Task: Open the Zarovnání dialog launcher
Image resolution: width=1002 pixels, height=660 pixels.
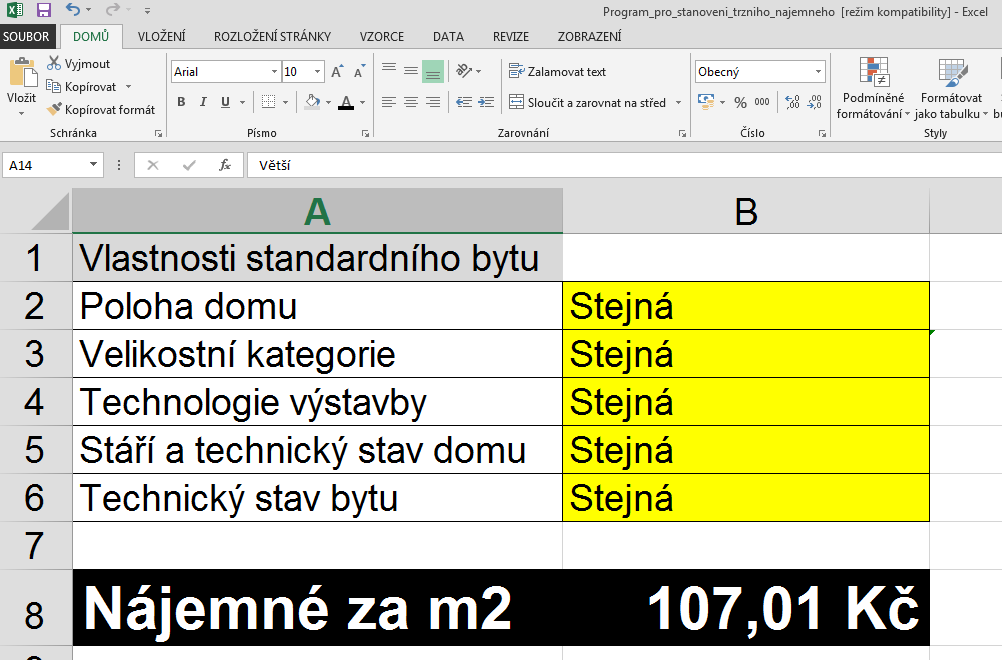Action: pos(682,134)
